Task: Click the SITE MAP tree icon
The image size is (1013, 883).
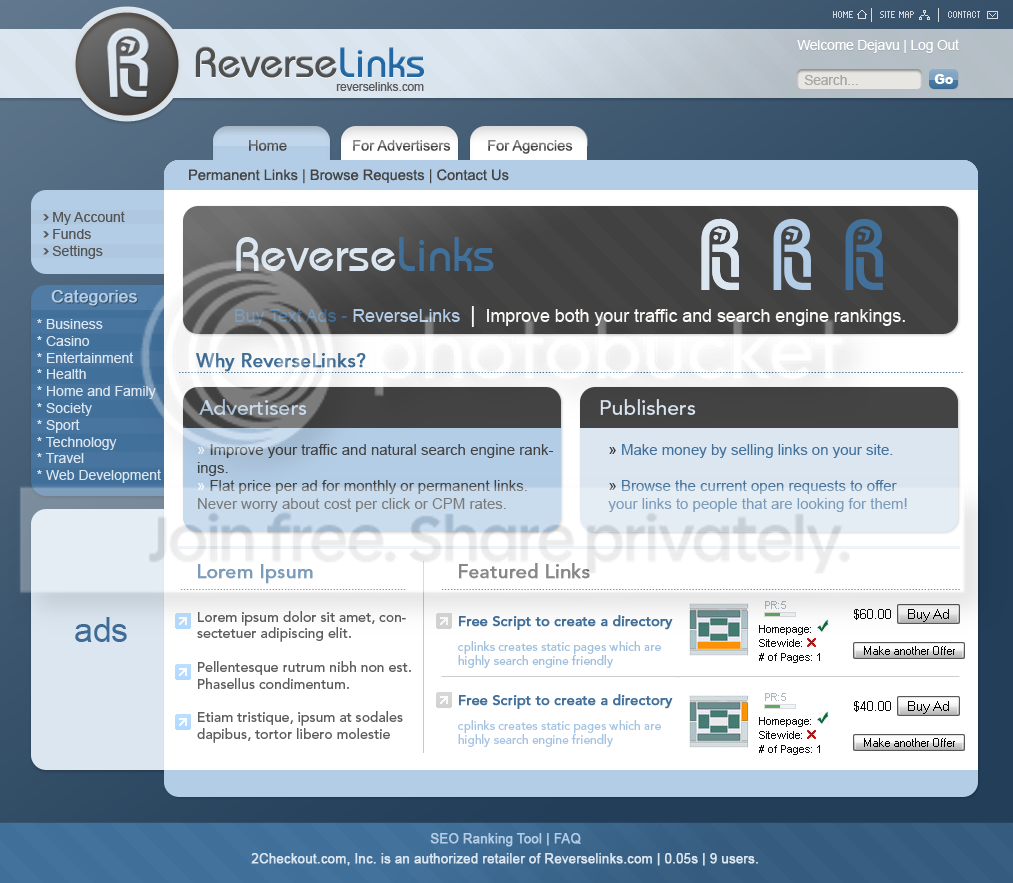Action: (924, 15)
